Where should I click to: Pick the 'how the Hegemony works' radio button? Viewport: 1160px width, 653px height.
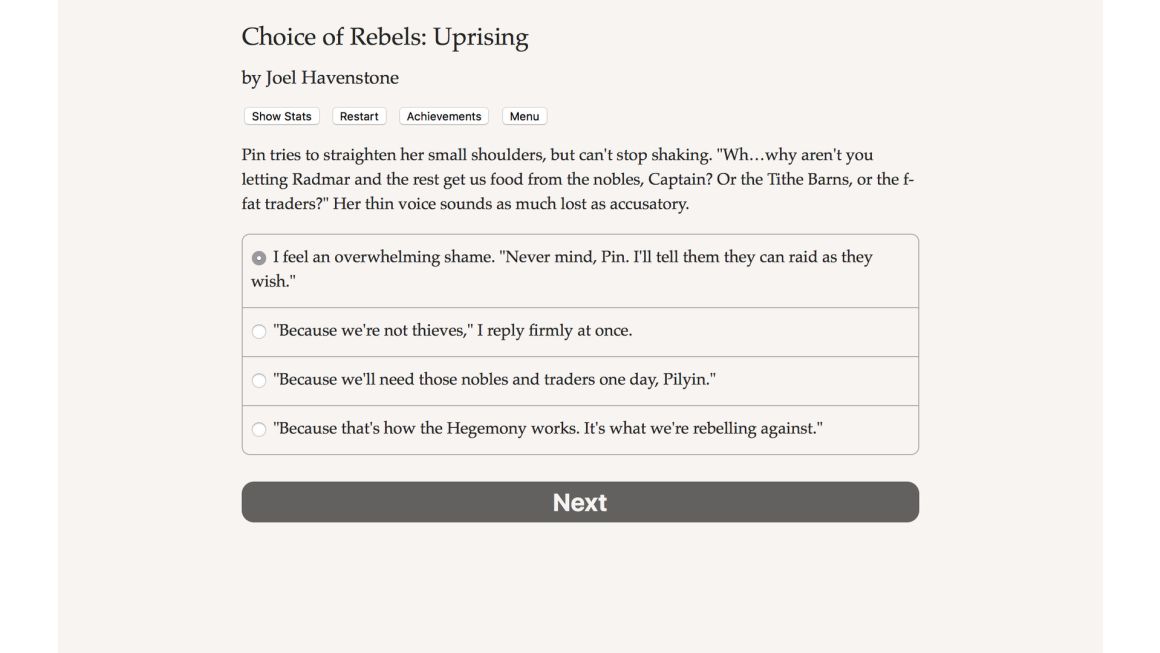point(259,429)
